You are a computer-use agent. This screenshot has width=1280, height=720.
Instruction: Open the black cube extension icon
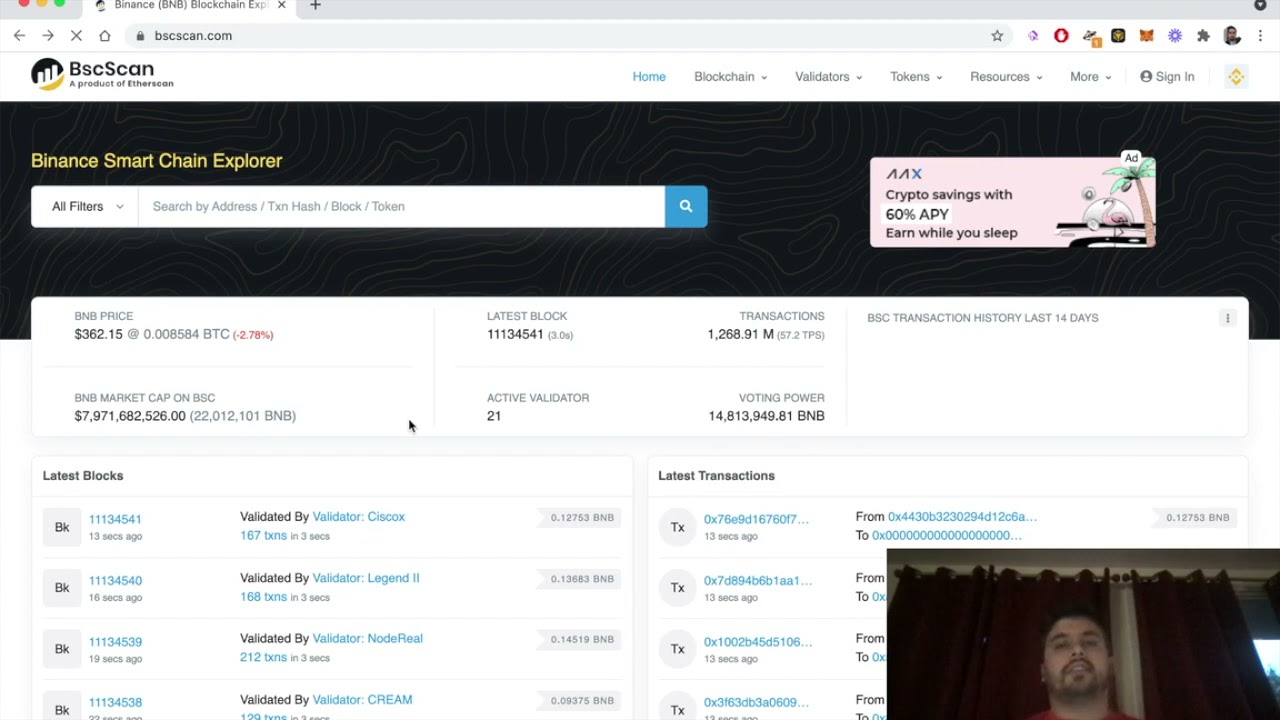[x=1118, y=36]
